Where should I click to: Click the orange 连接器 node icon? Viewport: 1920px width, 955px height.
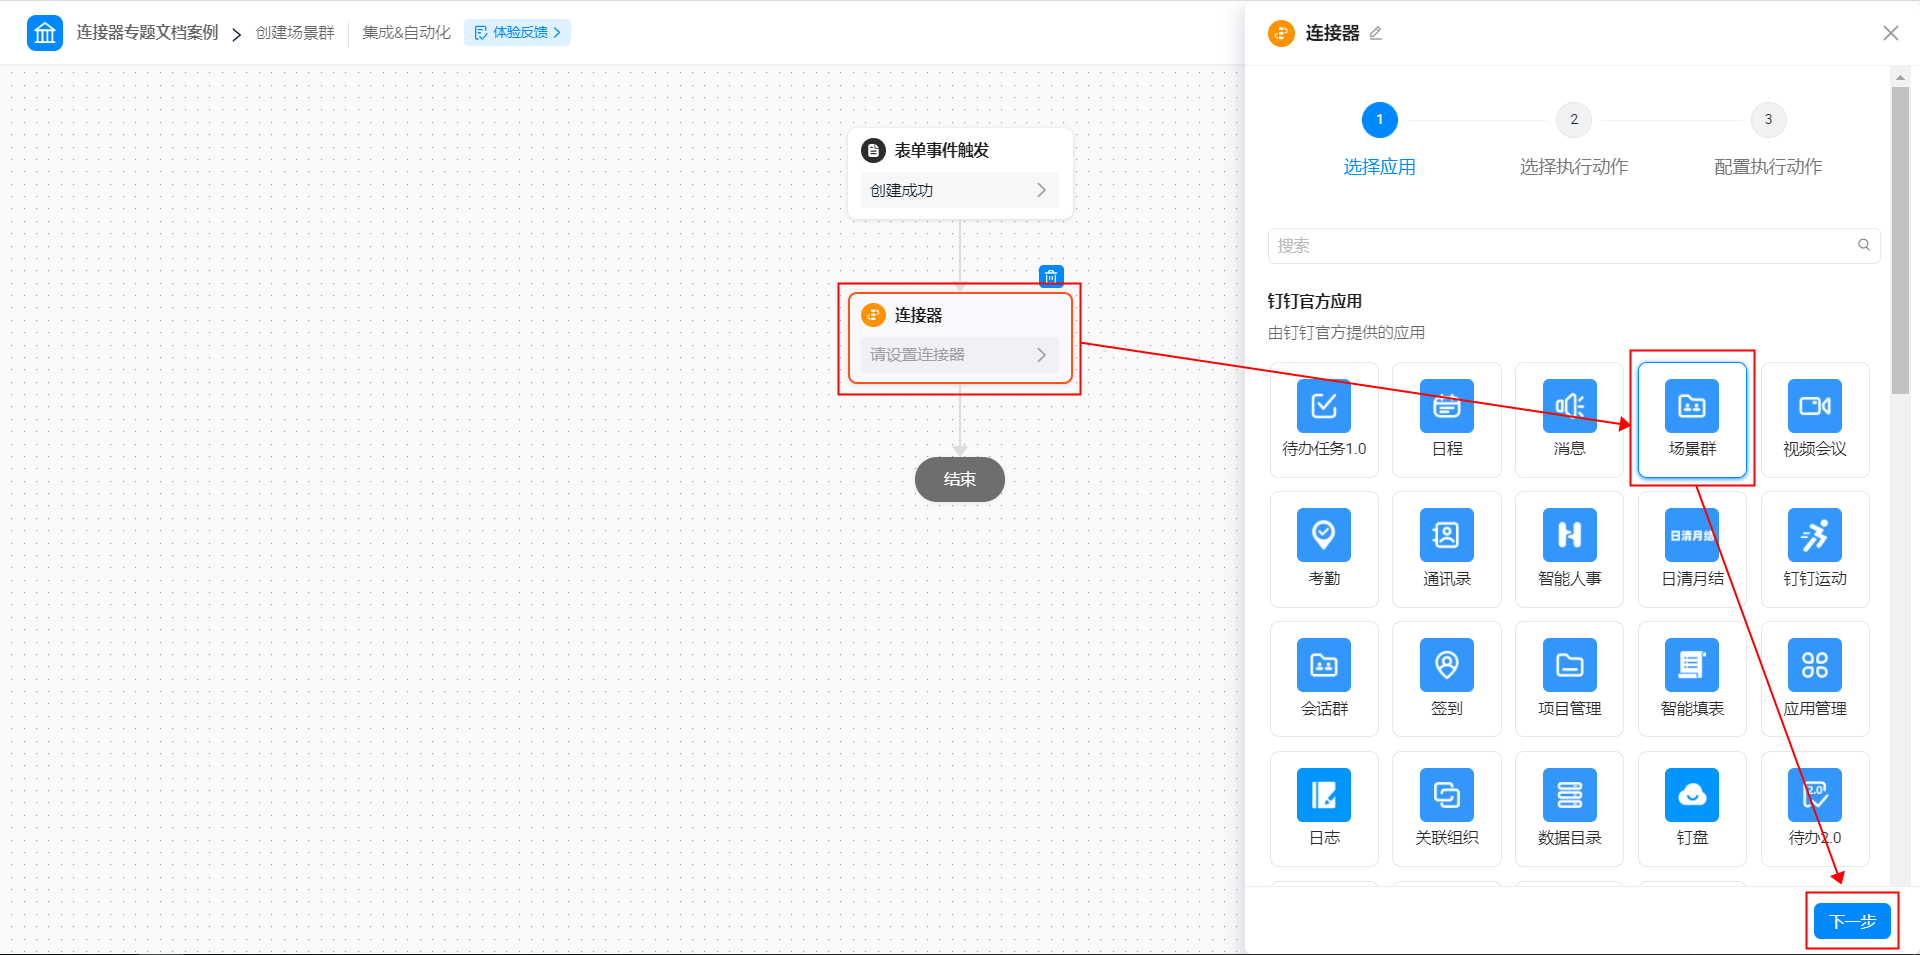click(x=873, y=315)
